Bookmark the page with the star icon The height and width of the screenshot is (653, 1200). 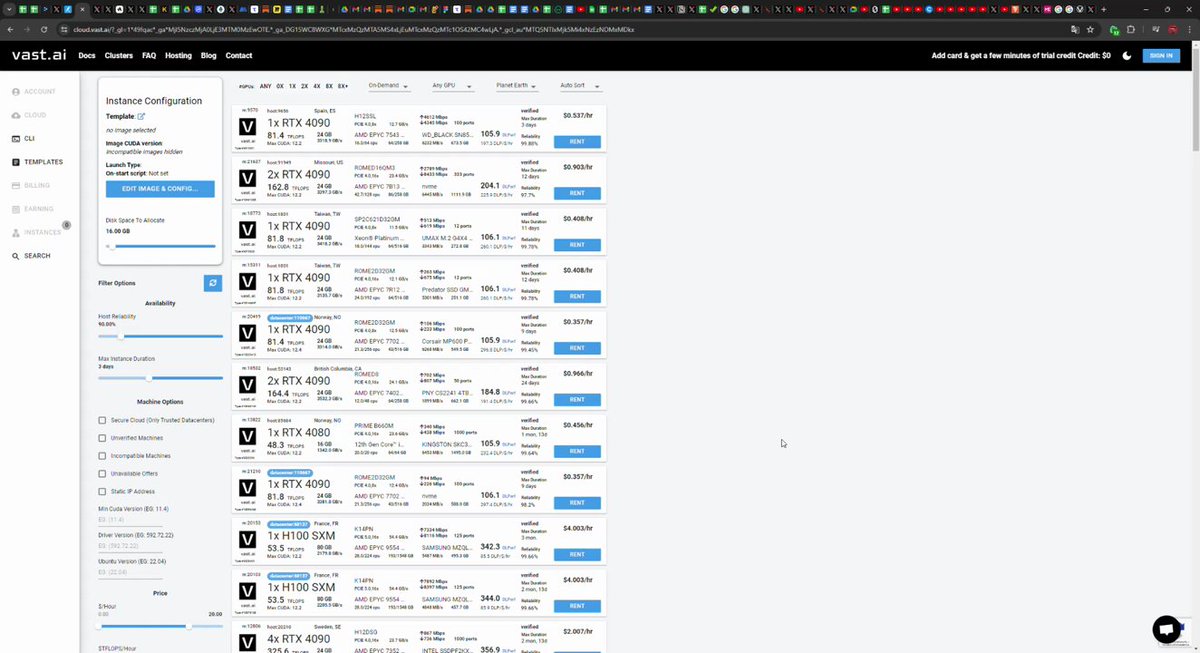coord(1090,30)
